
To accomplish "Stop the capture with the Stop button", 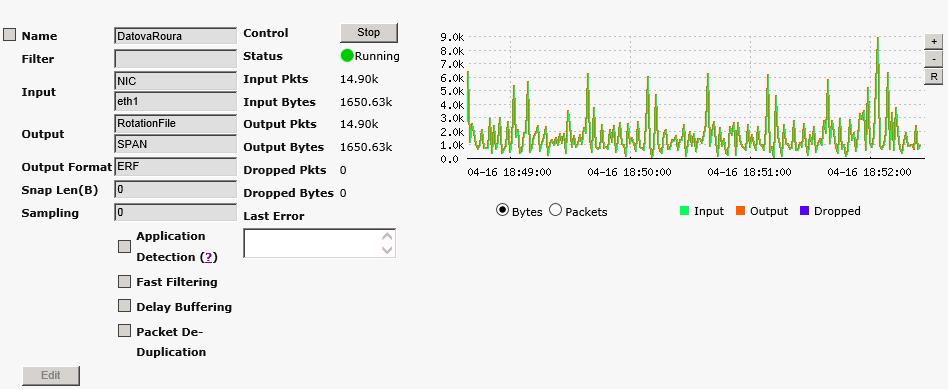I will coord(369,33).
